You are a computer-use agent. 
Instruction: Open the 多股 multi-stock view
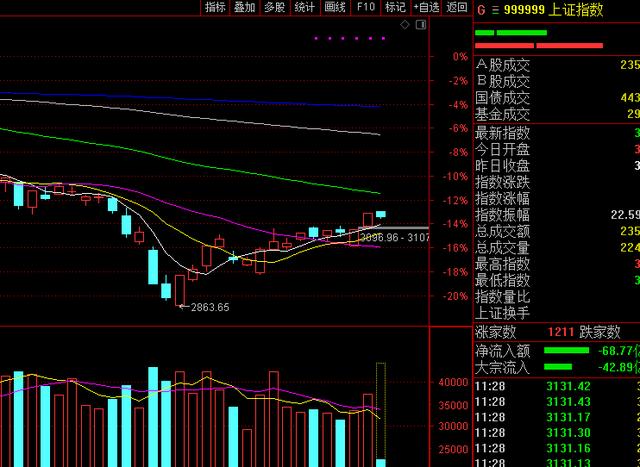[275, 7]
